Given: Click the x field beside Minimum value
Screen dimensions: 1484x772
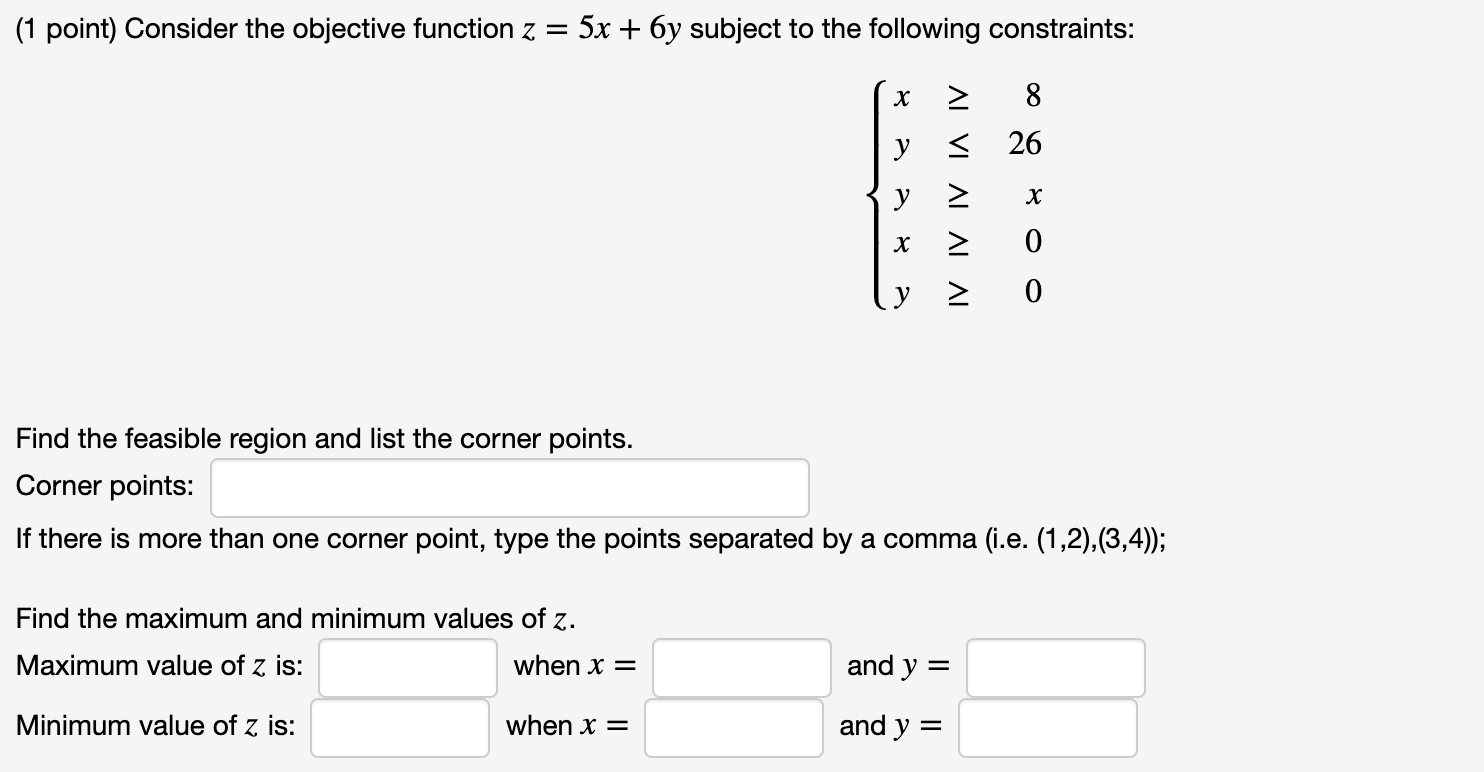Looking at the screenshot, I should click(733, 727).
